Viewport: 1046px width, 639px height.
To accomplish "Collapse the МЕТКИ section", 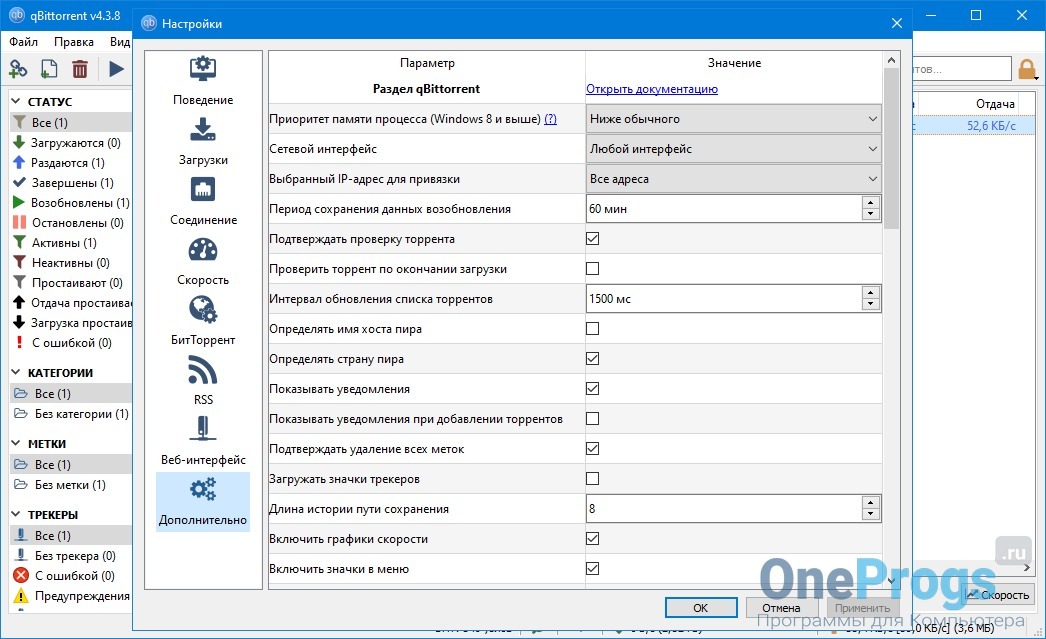I will (x=16, y=444).
